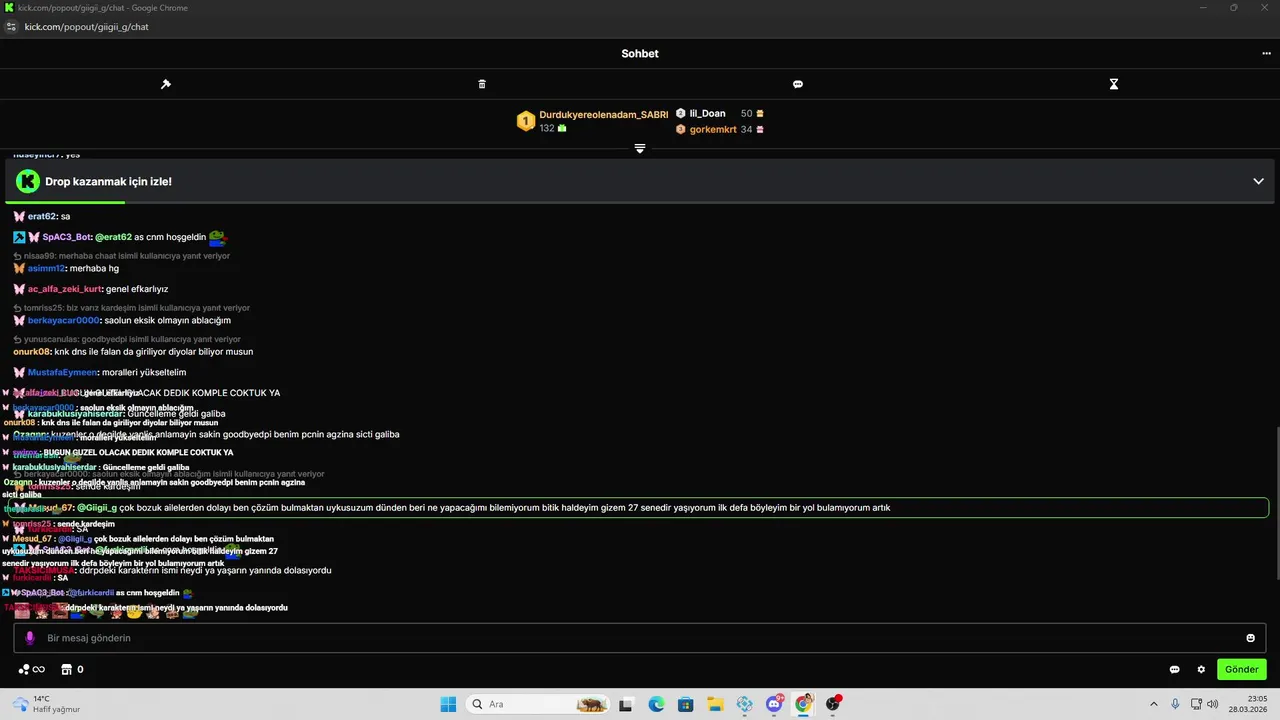Click leaderboard user Durdukyereolenadam_SABRI
The image size is (1280, 720).
pyautogui.click(x=604, y=115)
